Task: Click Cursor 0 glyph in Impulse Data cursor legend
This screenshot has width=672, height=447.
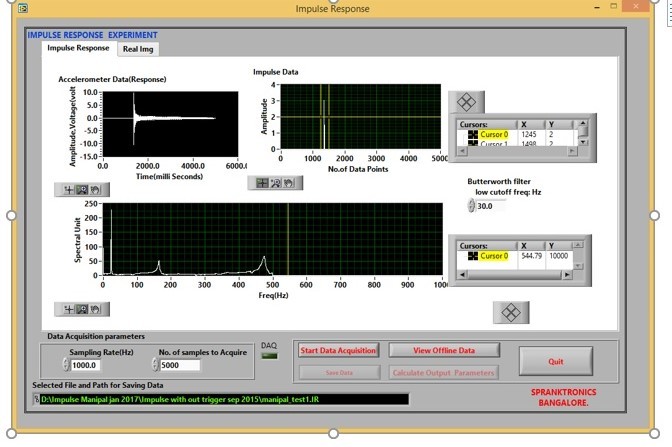Action: coord(473,135)
